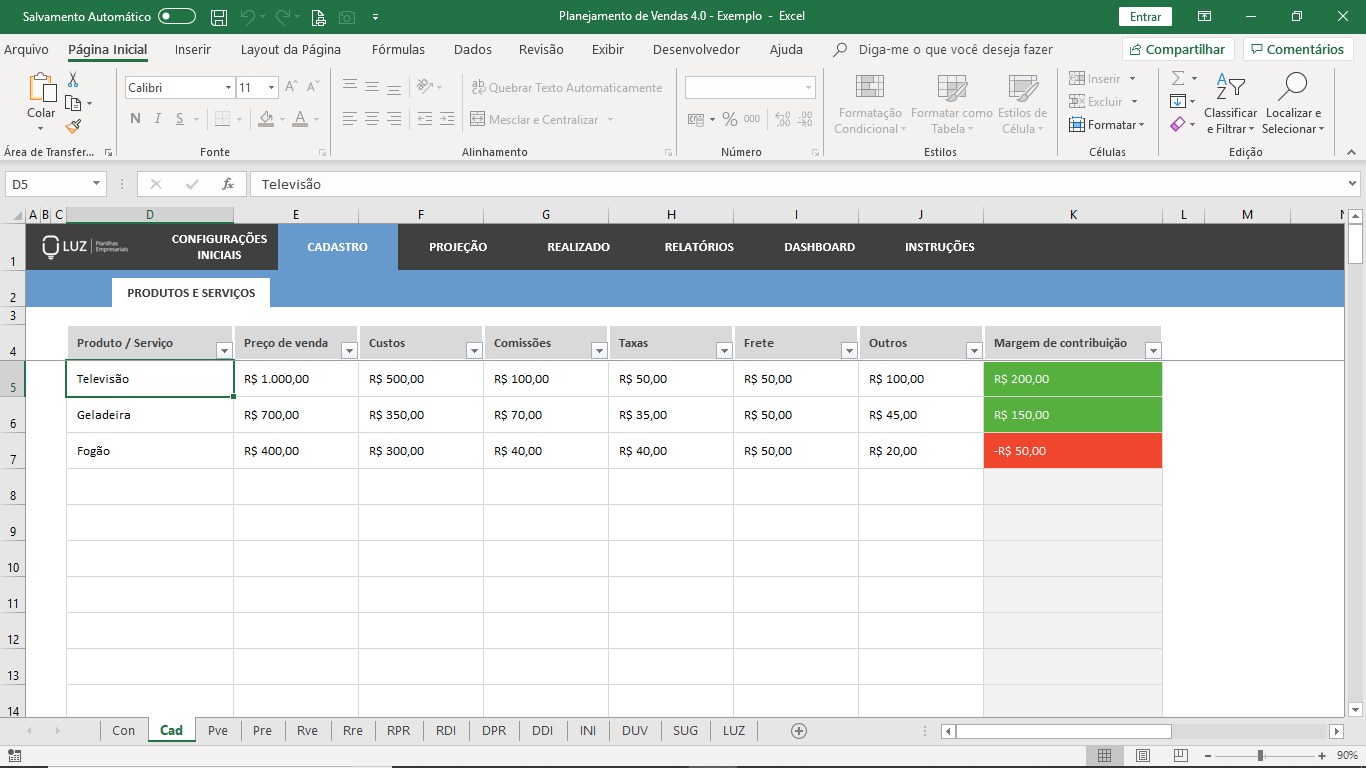Switch to the Pve sheet tab
The image size is (1366, 768).
pyautogui.click(x=218, y=731)
